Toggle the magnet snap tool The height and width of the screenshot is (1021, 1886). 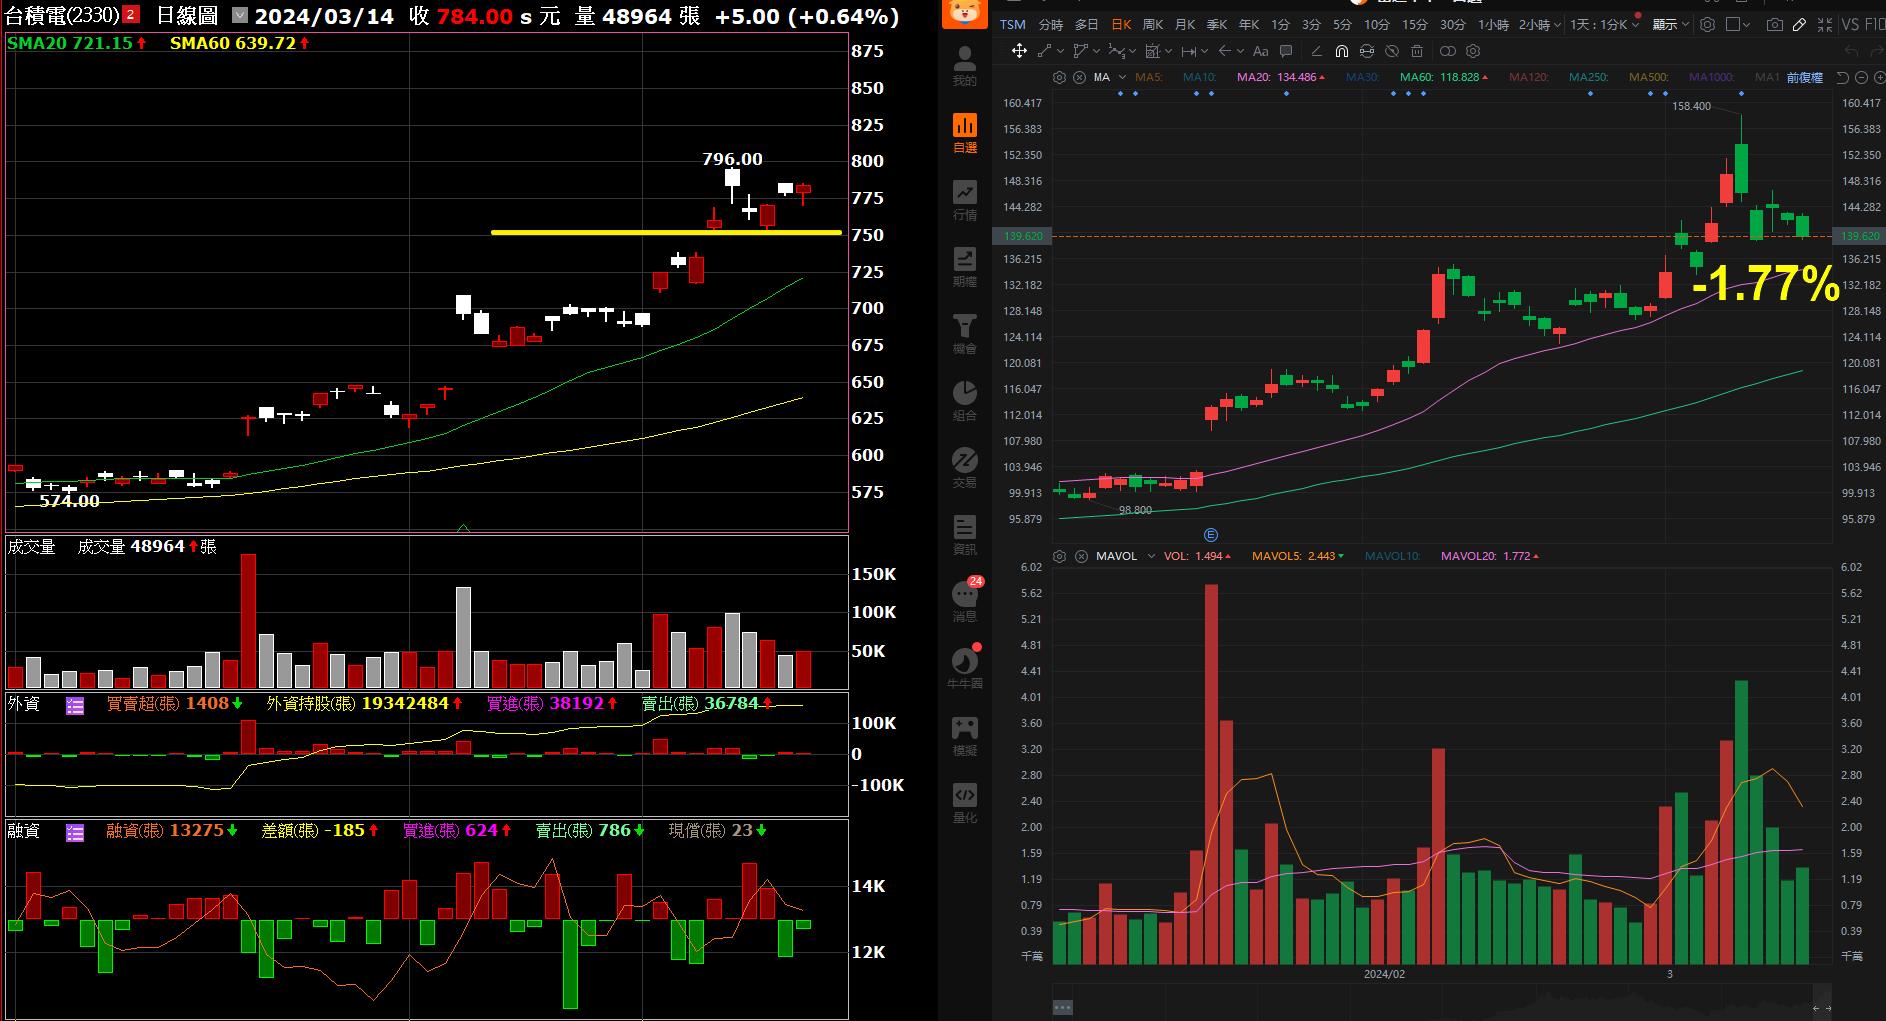click(1342, 51)
